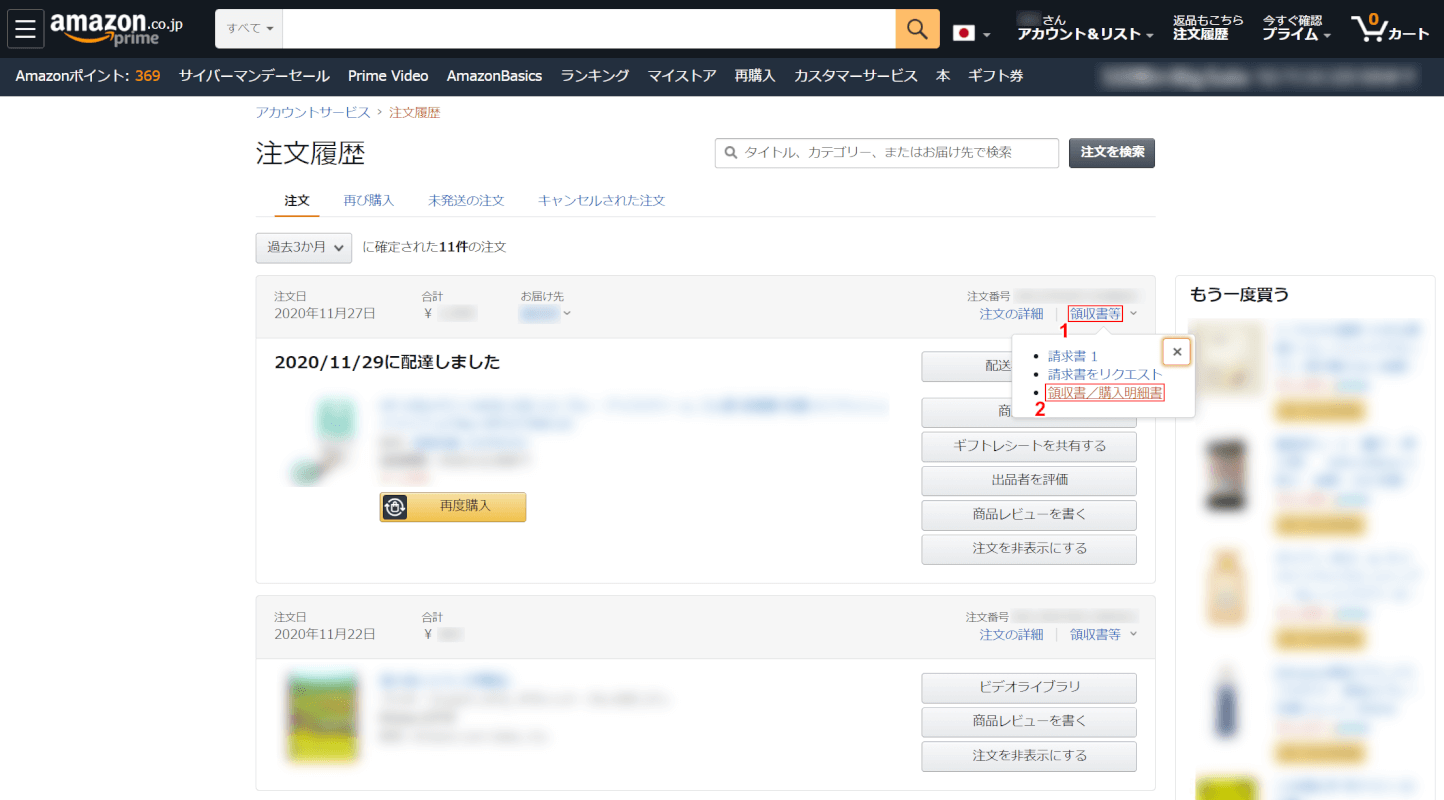
Task: Click 出品者を評価 button
Action: [x=1029, y=481]
